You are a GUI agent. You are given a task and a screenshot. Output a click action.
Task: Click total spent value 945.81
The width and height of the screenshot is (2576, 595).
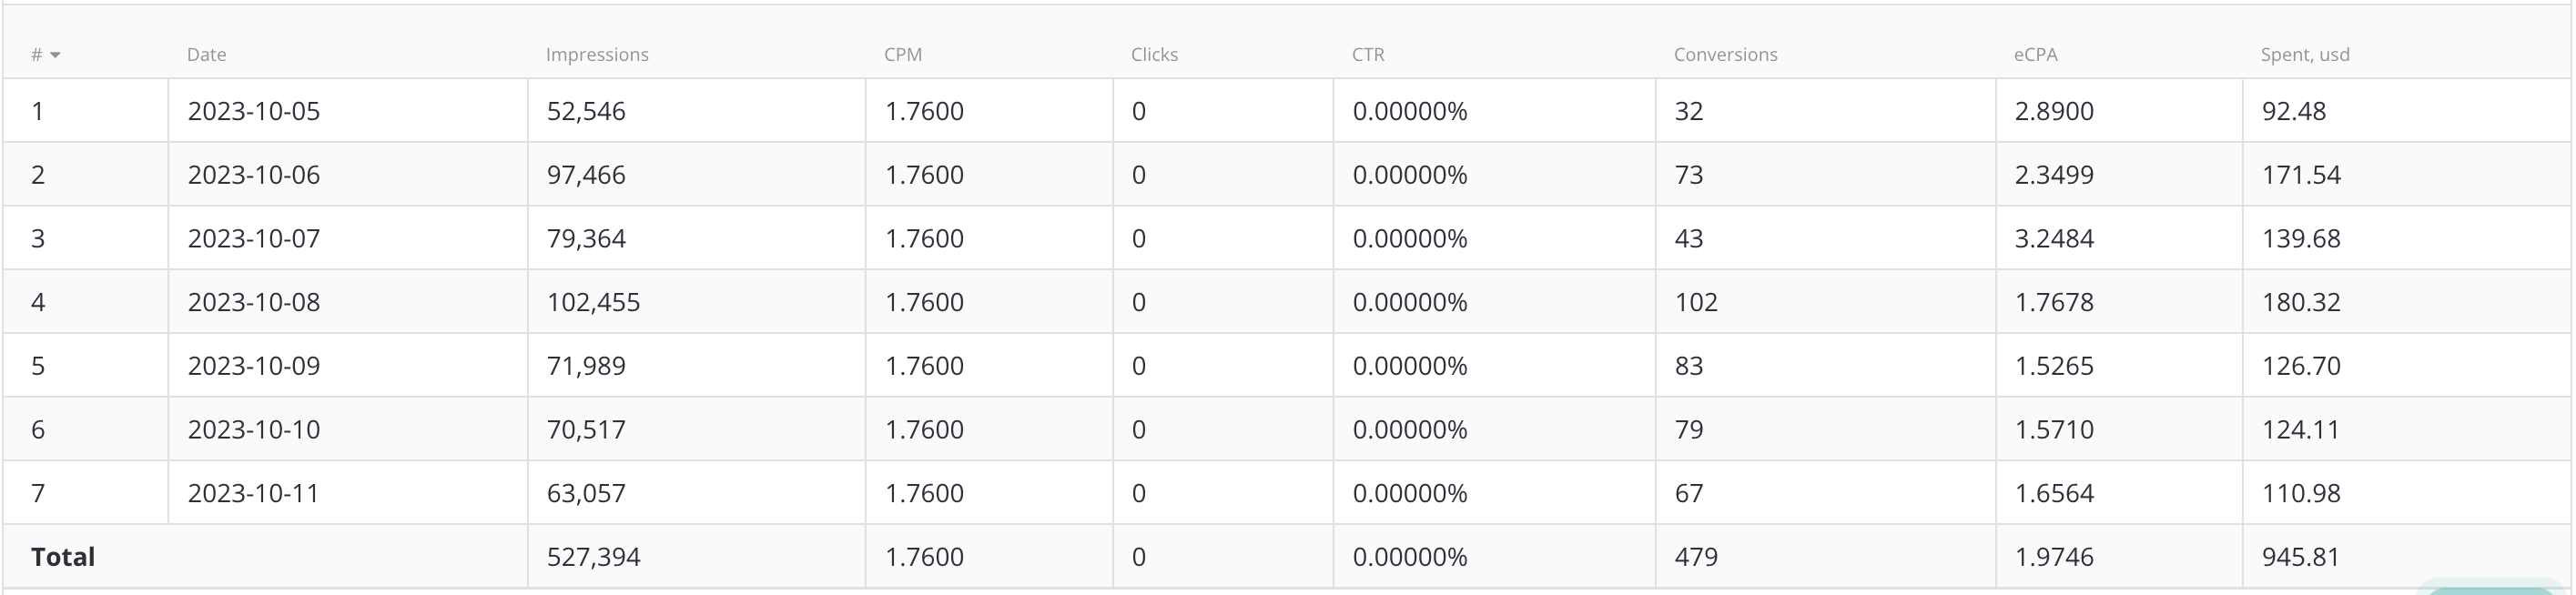[x=2301, y=557]
